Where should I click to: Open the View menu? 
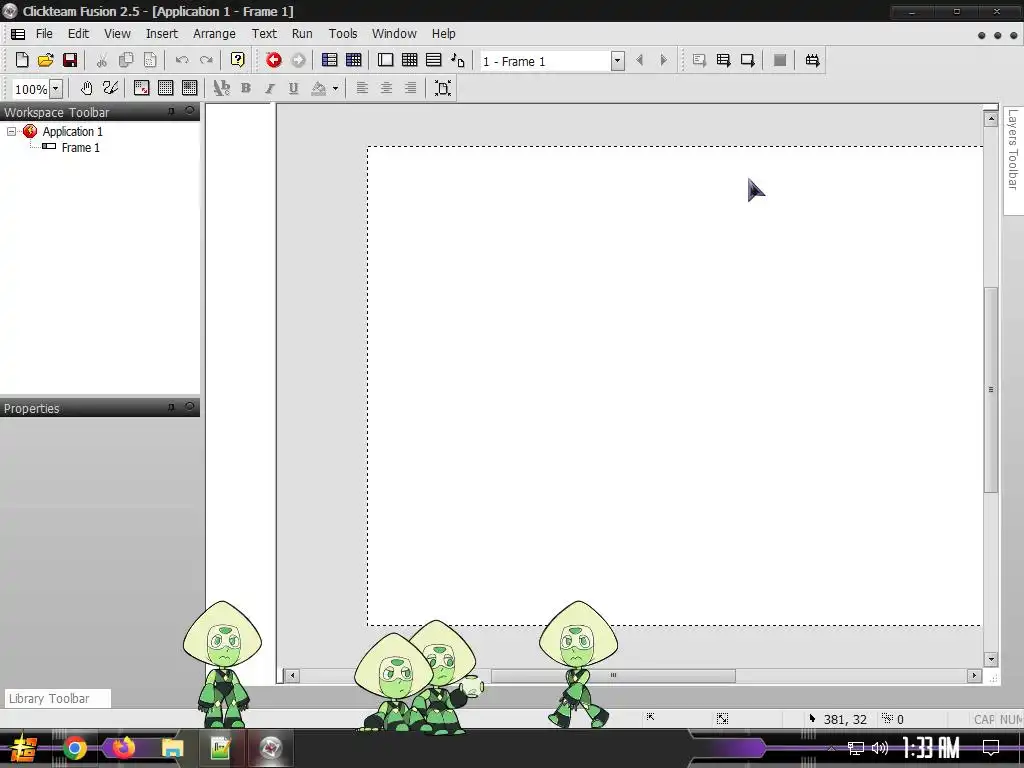pyautogui.click(x=118, y=33)
